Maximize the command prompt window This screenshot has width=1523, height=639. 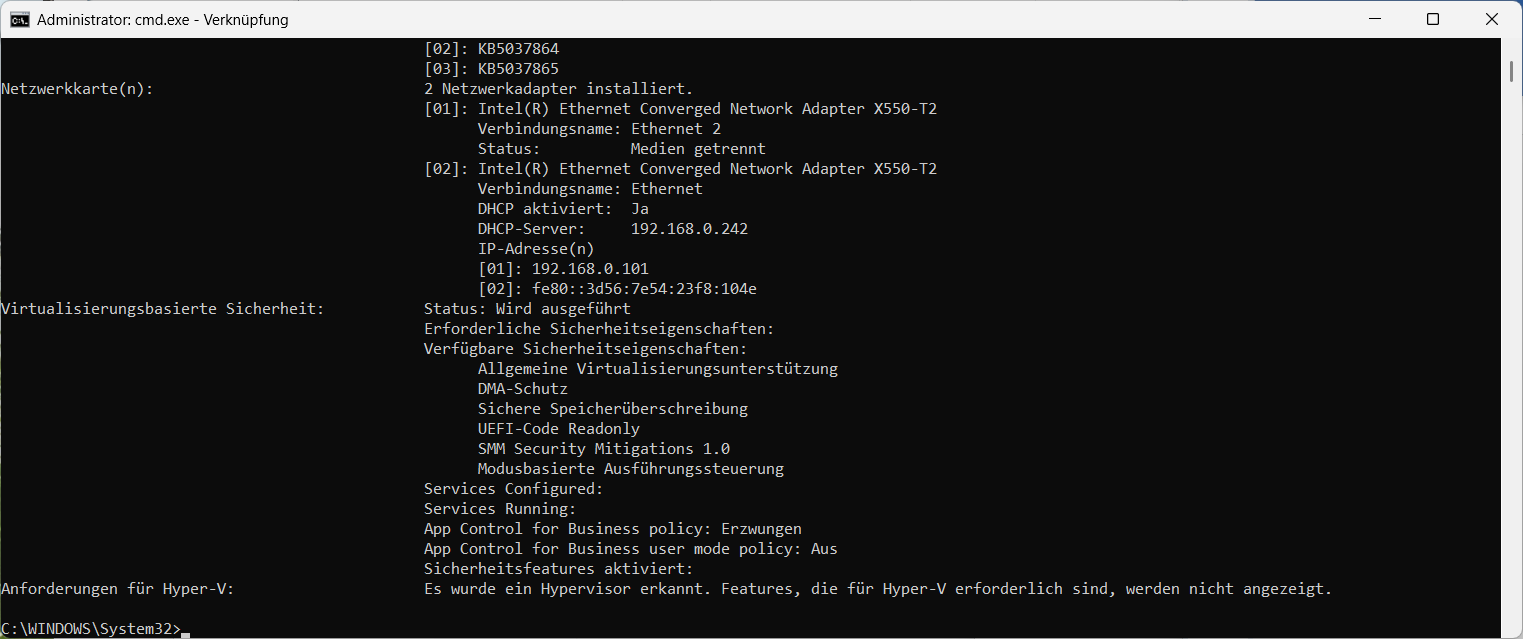click(x=1432, y=19)
